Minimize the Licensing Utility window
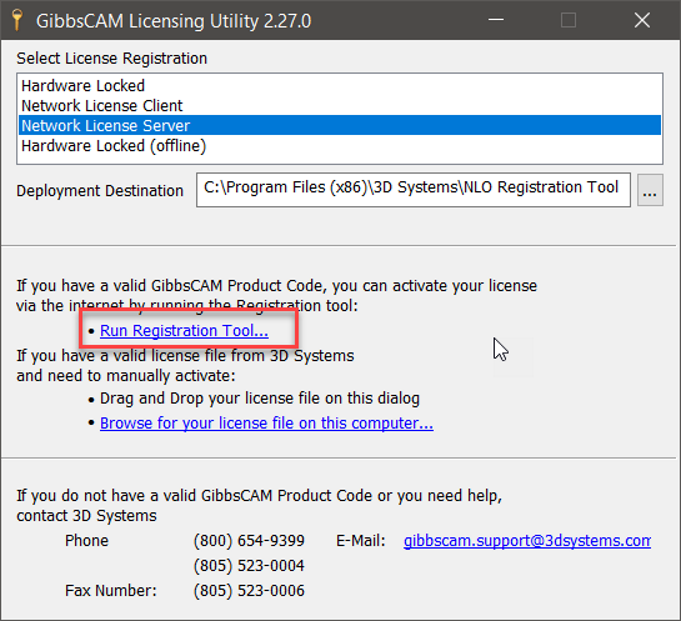 [496, 20]
